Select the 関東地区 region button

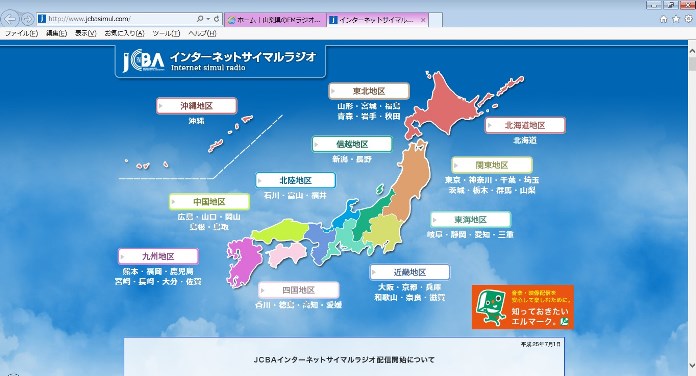pos(492,165)
